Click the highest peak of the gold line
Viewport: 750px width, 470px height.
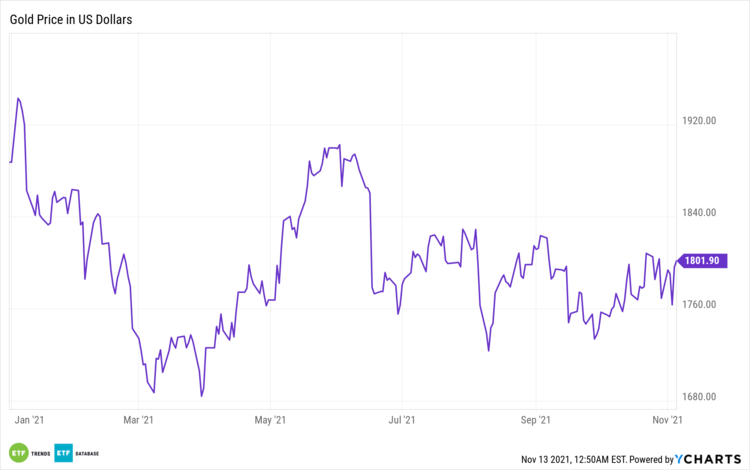coord(18,98)
